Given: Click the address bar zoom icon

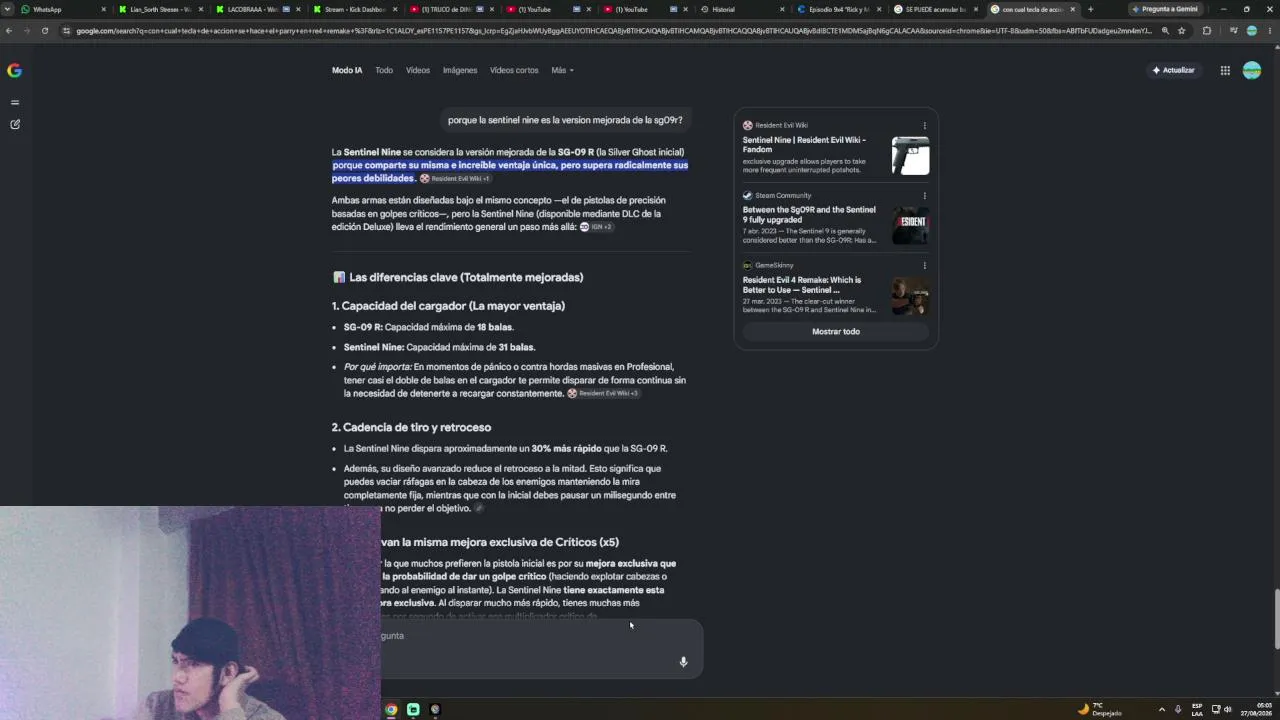Looking at the screenshot, I should [1165, 31].
